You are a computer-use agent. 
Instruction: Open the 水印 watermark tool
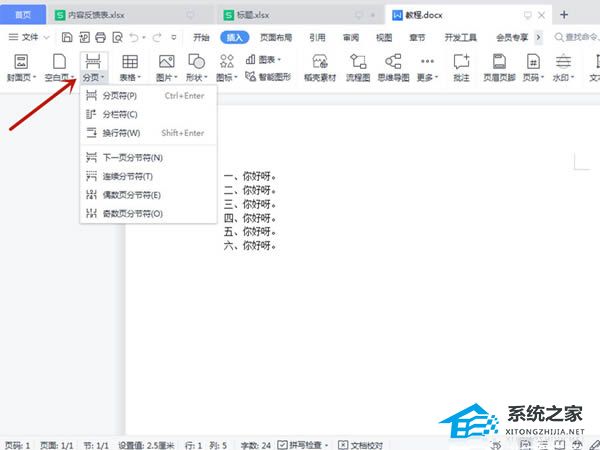[563, 67]
